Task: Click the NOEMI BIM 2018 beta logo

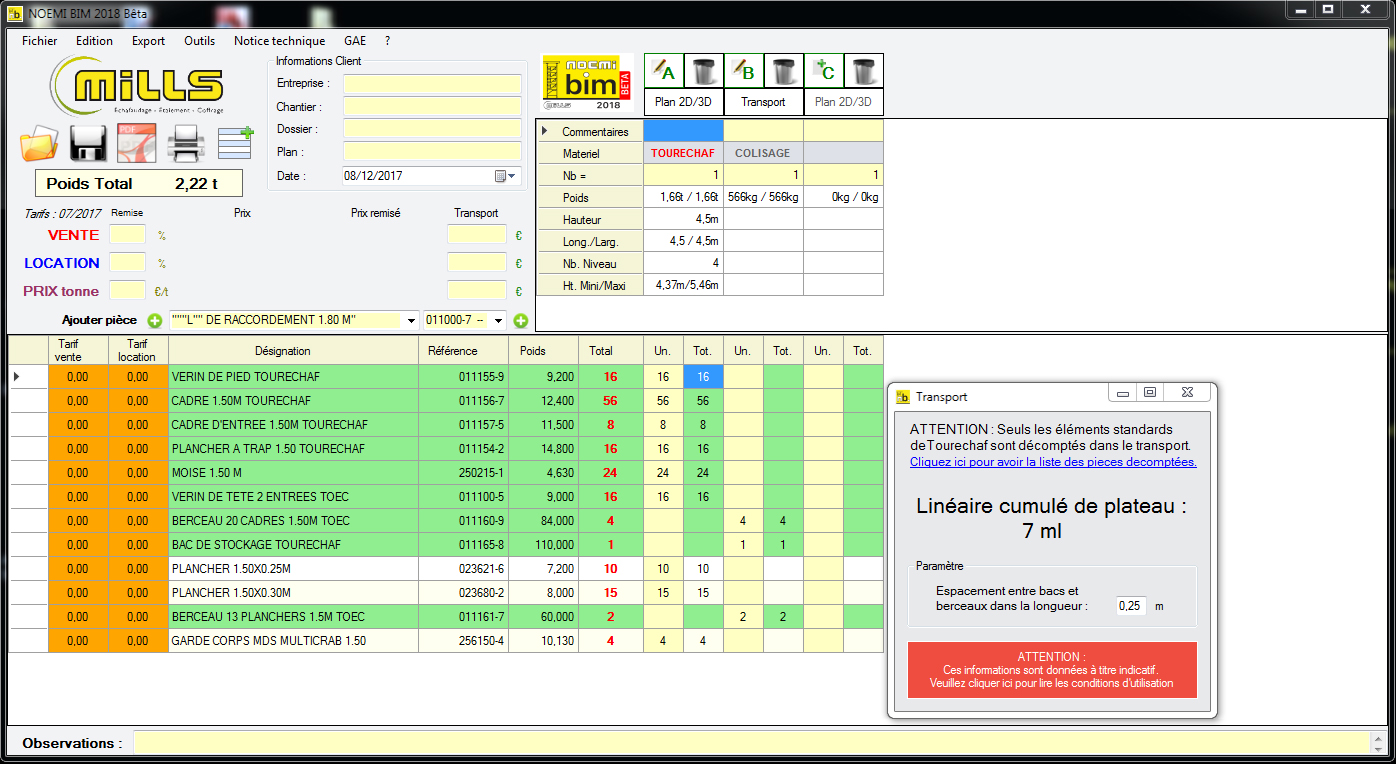Action: [x=587, y=82]
